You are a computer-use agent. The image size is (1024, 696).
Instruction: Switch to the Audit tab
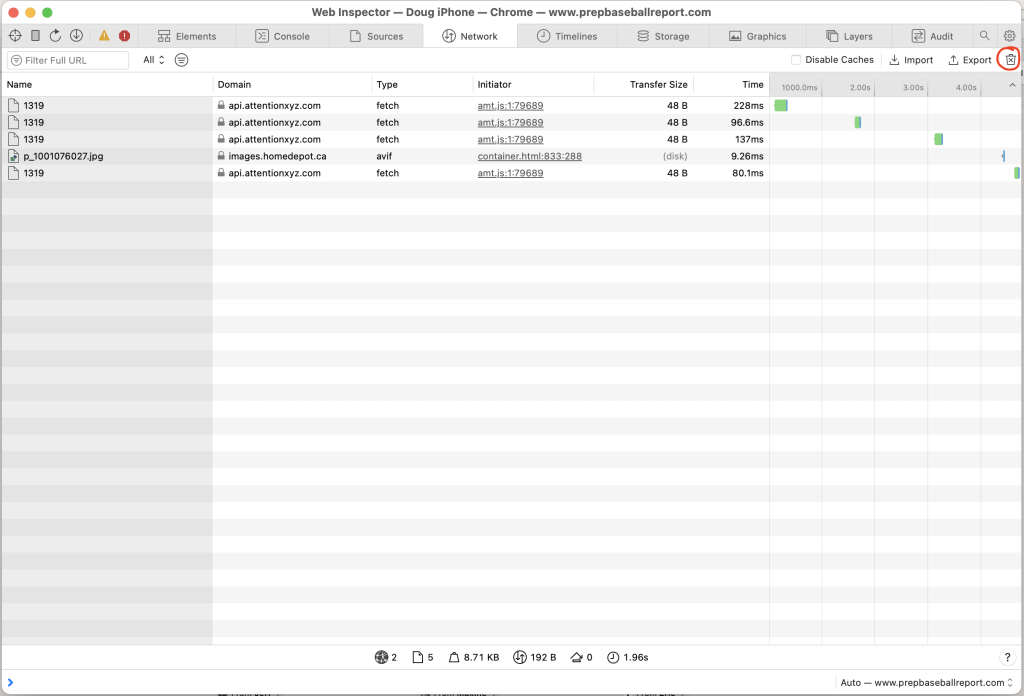click(932, 36)
